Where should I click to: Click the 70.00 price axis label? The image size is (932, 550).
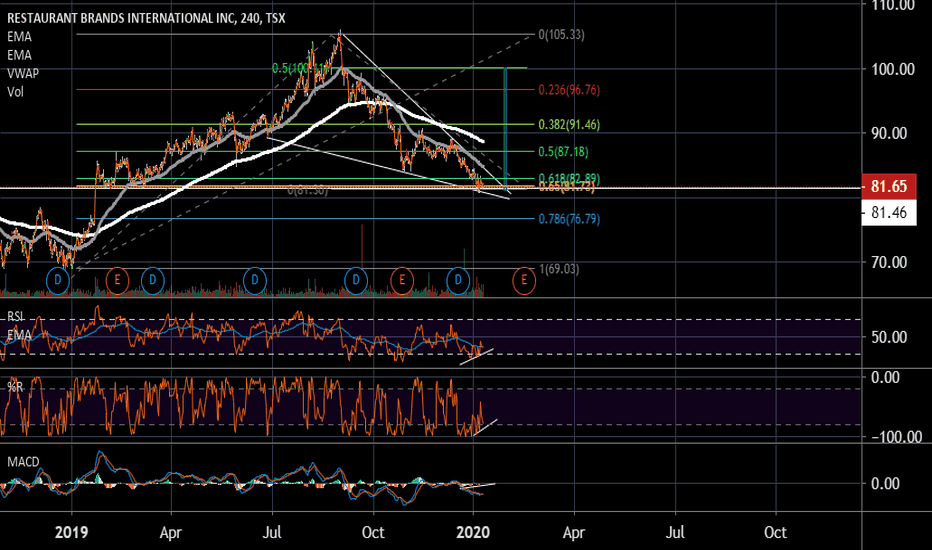pyautogui.click(x=889, y=262)
